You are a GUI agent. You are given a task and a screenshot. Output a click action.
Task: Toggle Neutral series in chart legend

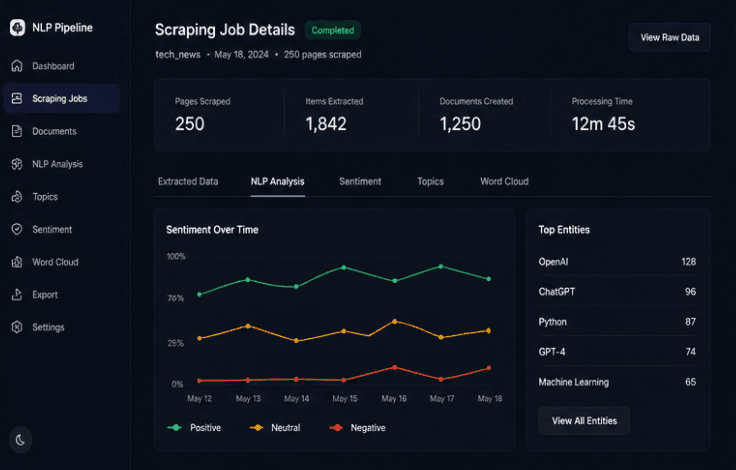(x=275, y=428)
